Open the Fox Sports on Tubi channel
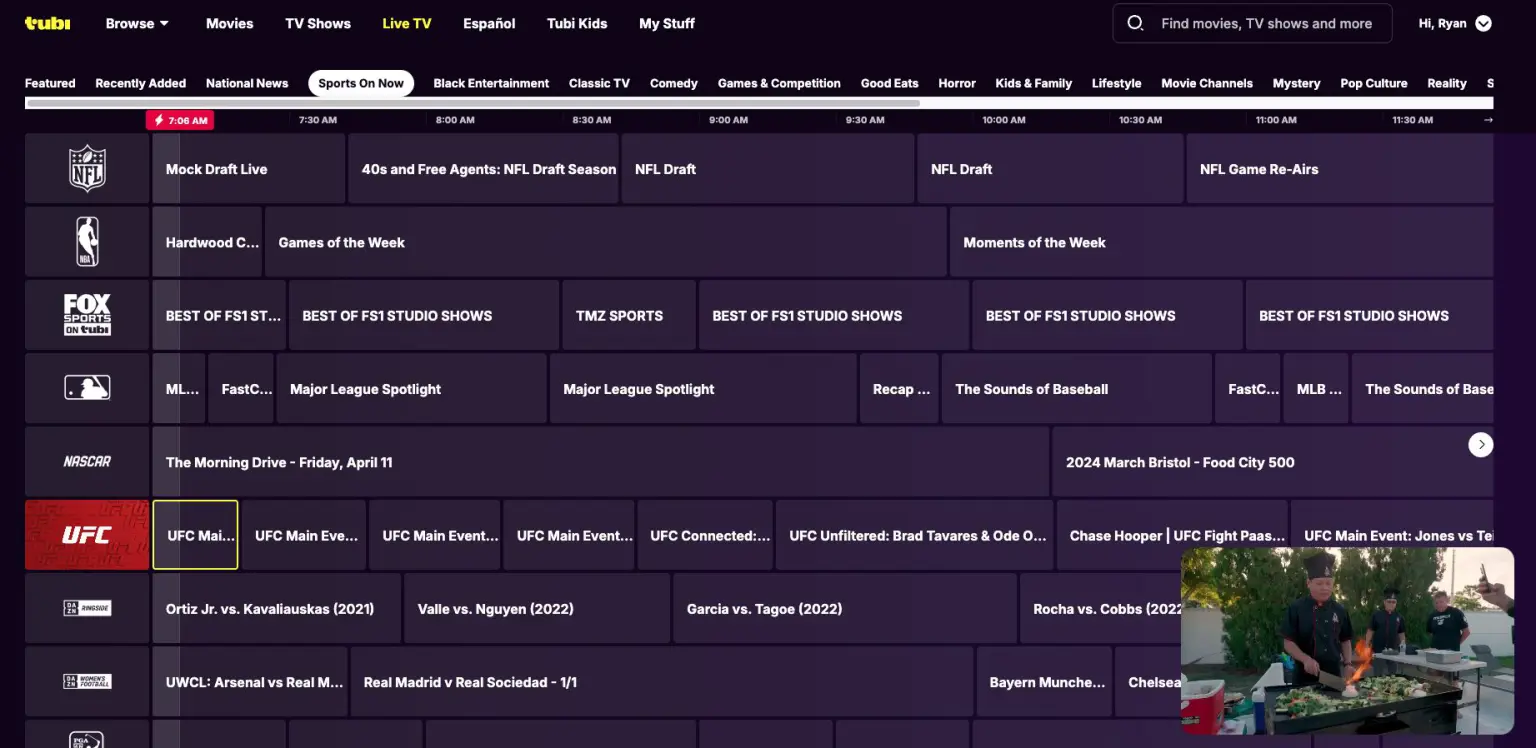1536x748 pixels. pyautogui.click(x=87, y=314)
